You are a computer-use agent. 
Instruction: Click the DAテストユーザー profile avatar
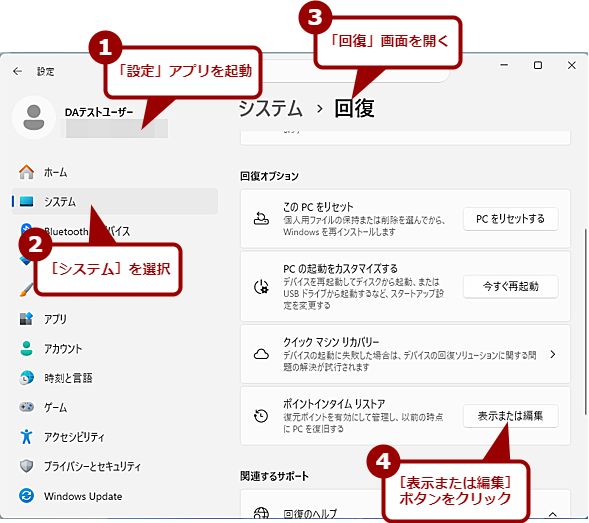34,117
